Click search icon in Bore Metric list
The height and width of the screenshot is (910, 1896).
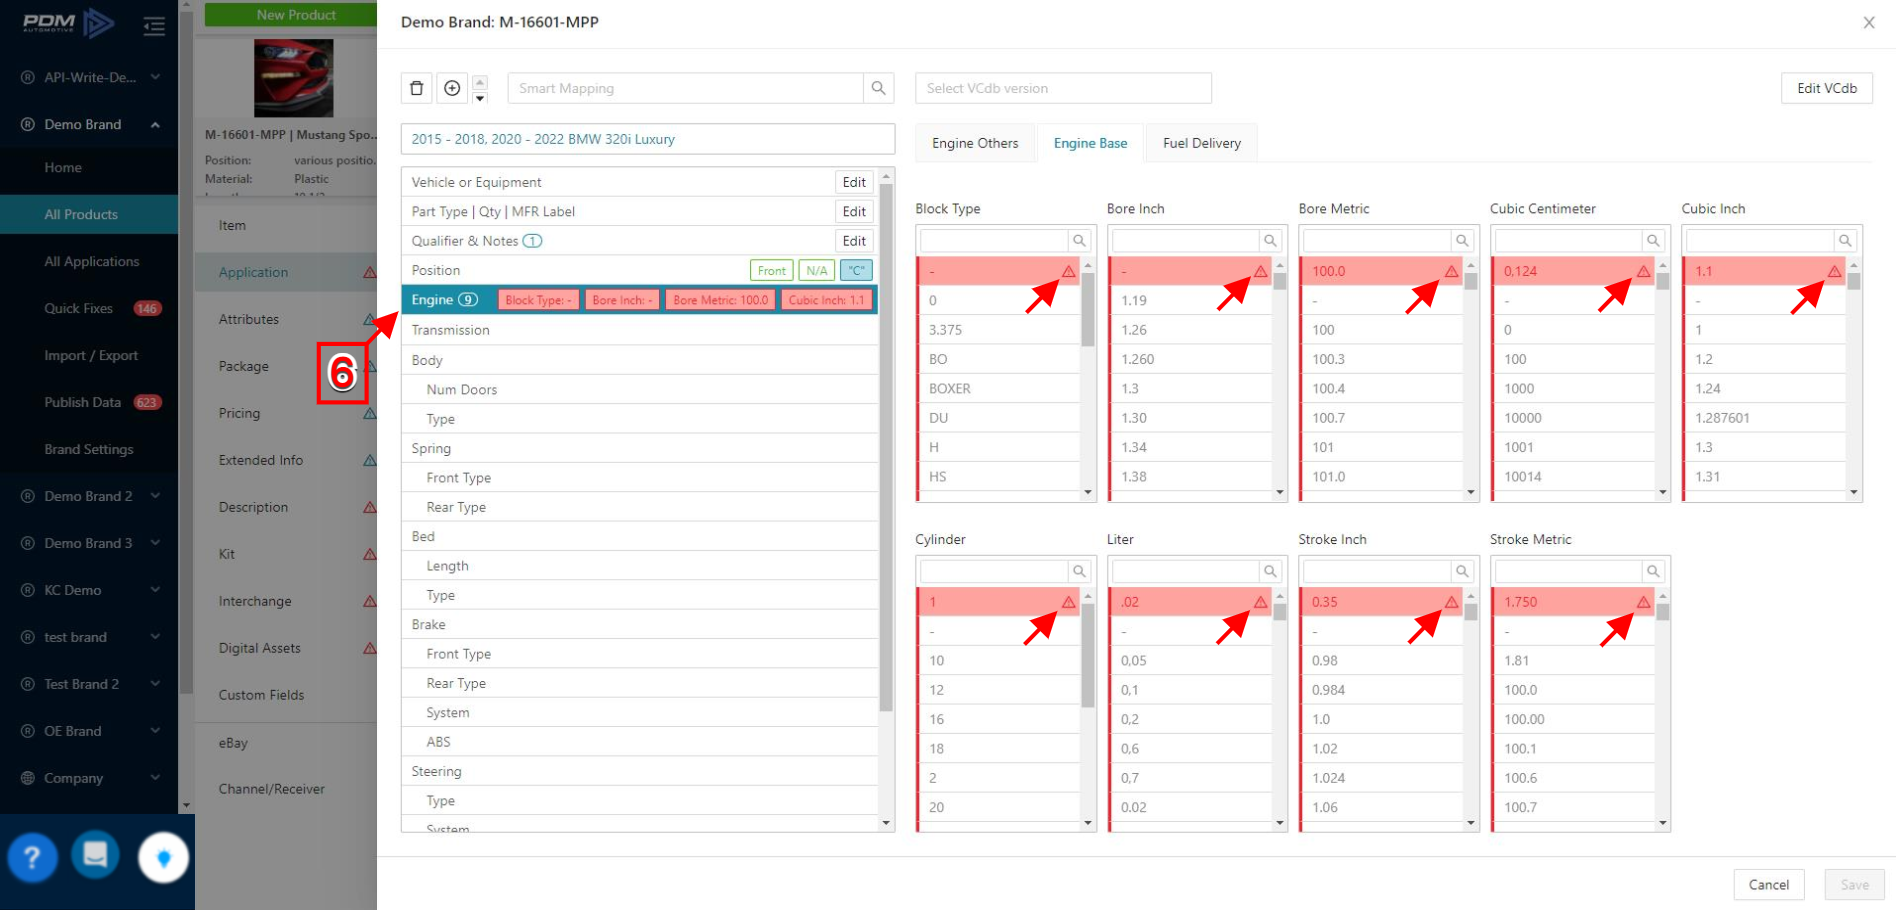(1462, 241)
